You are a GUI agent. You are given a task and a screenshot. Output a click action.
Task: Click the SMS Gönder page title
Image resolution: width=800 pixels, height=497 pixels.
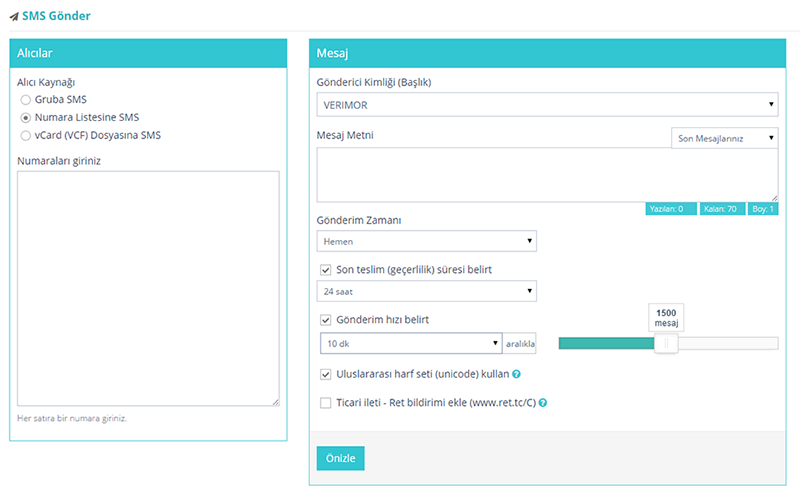[x=56, y=16]
